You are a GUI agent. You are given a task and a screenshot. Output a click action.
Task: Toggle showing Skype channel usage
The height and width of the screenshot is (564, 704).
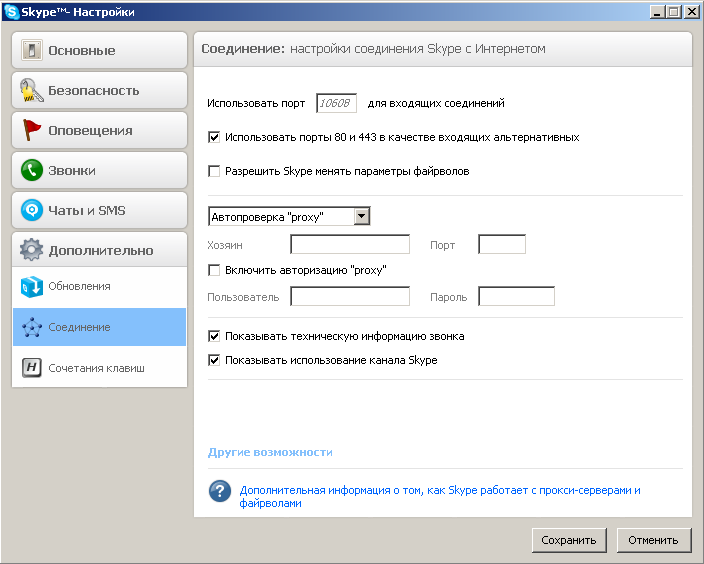[214, 360]
